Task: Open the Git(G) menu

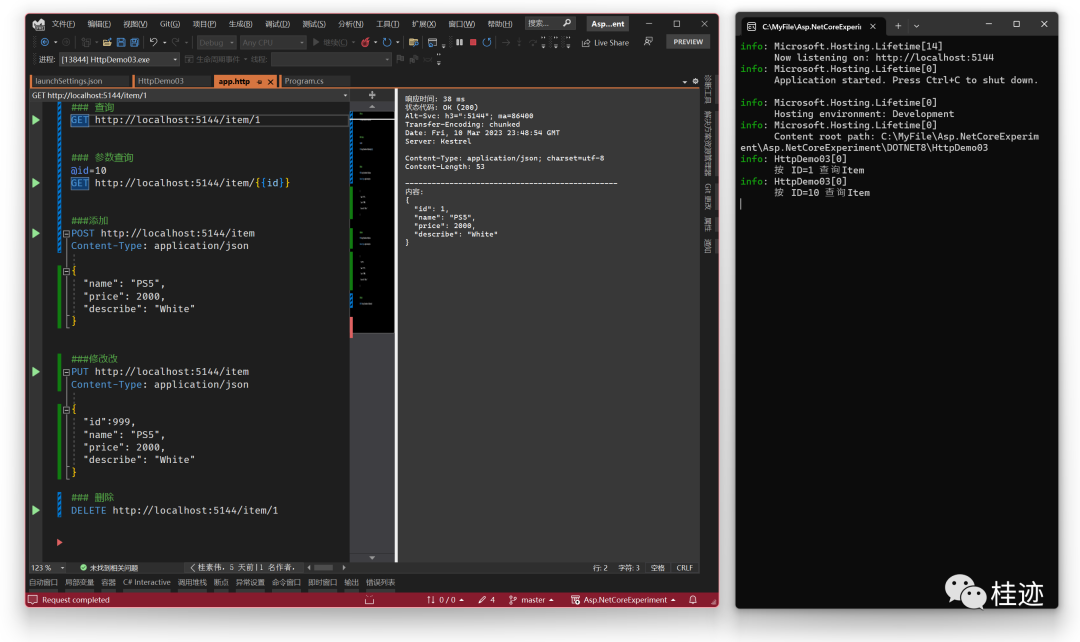Action: 169,24
